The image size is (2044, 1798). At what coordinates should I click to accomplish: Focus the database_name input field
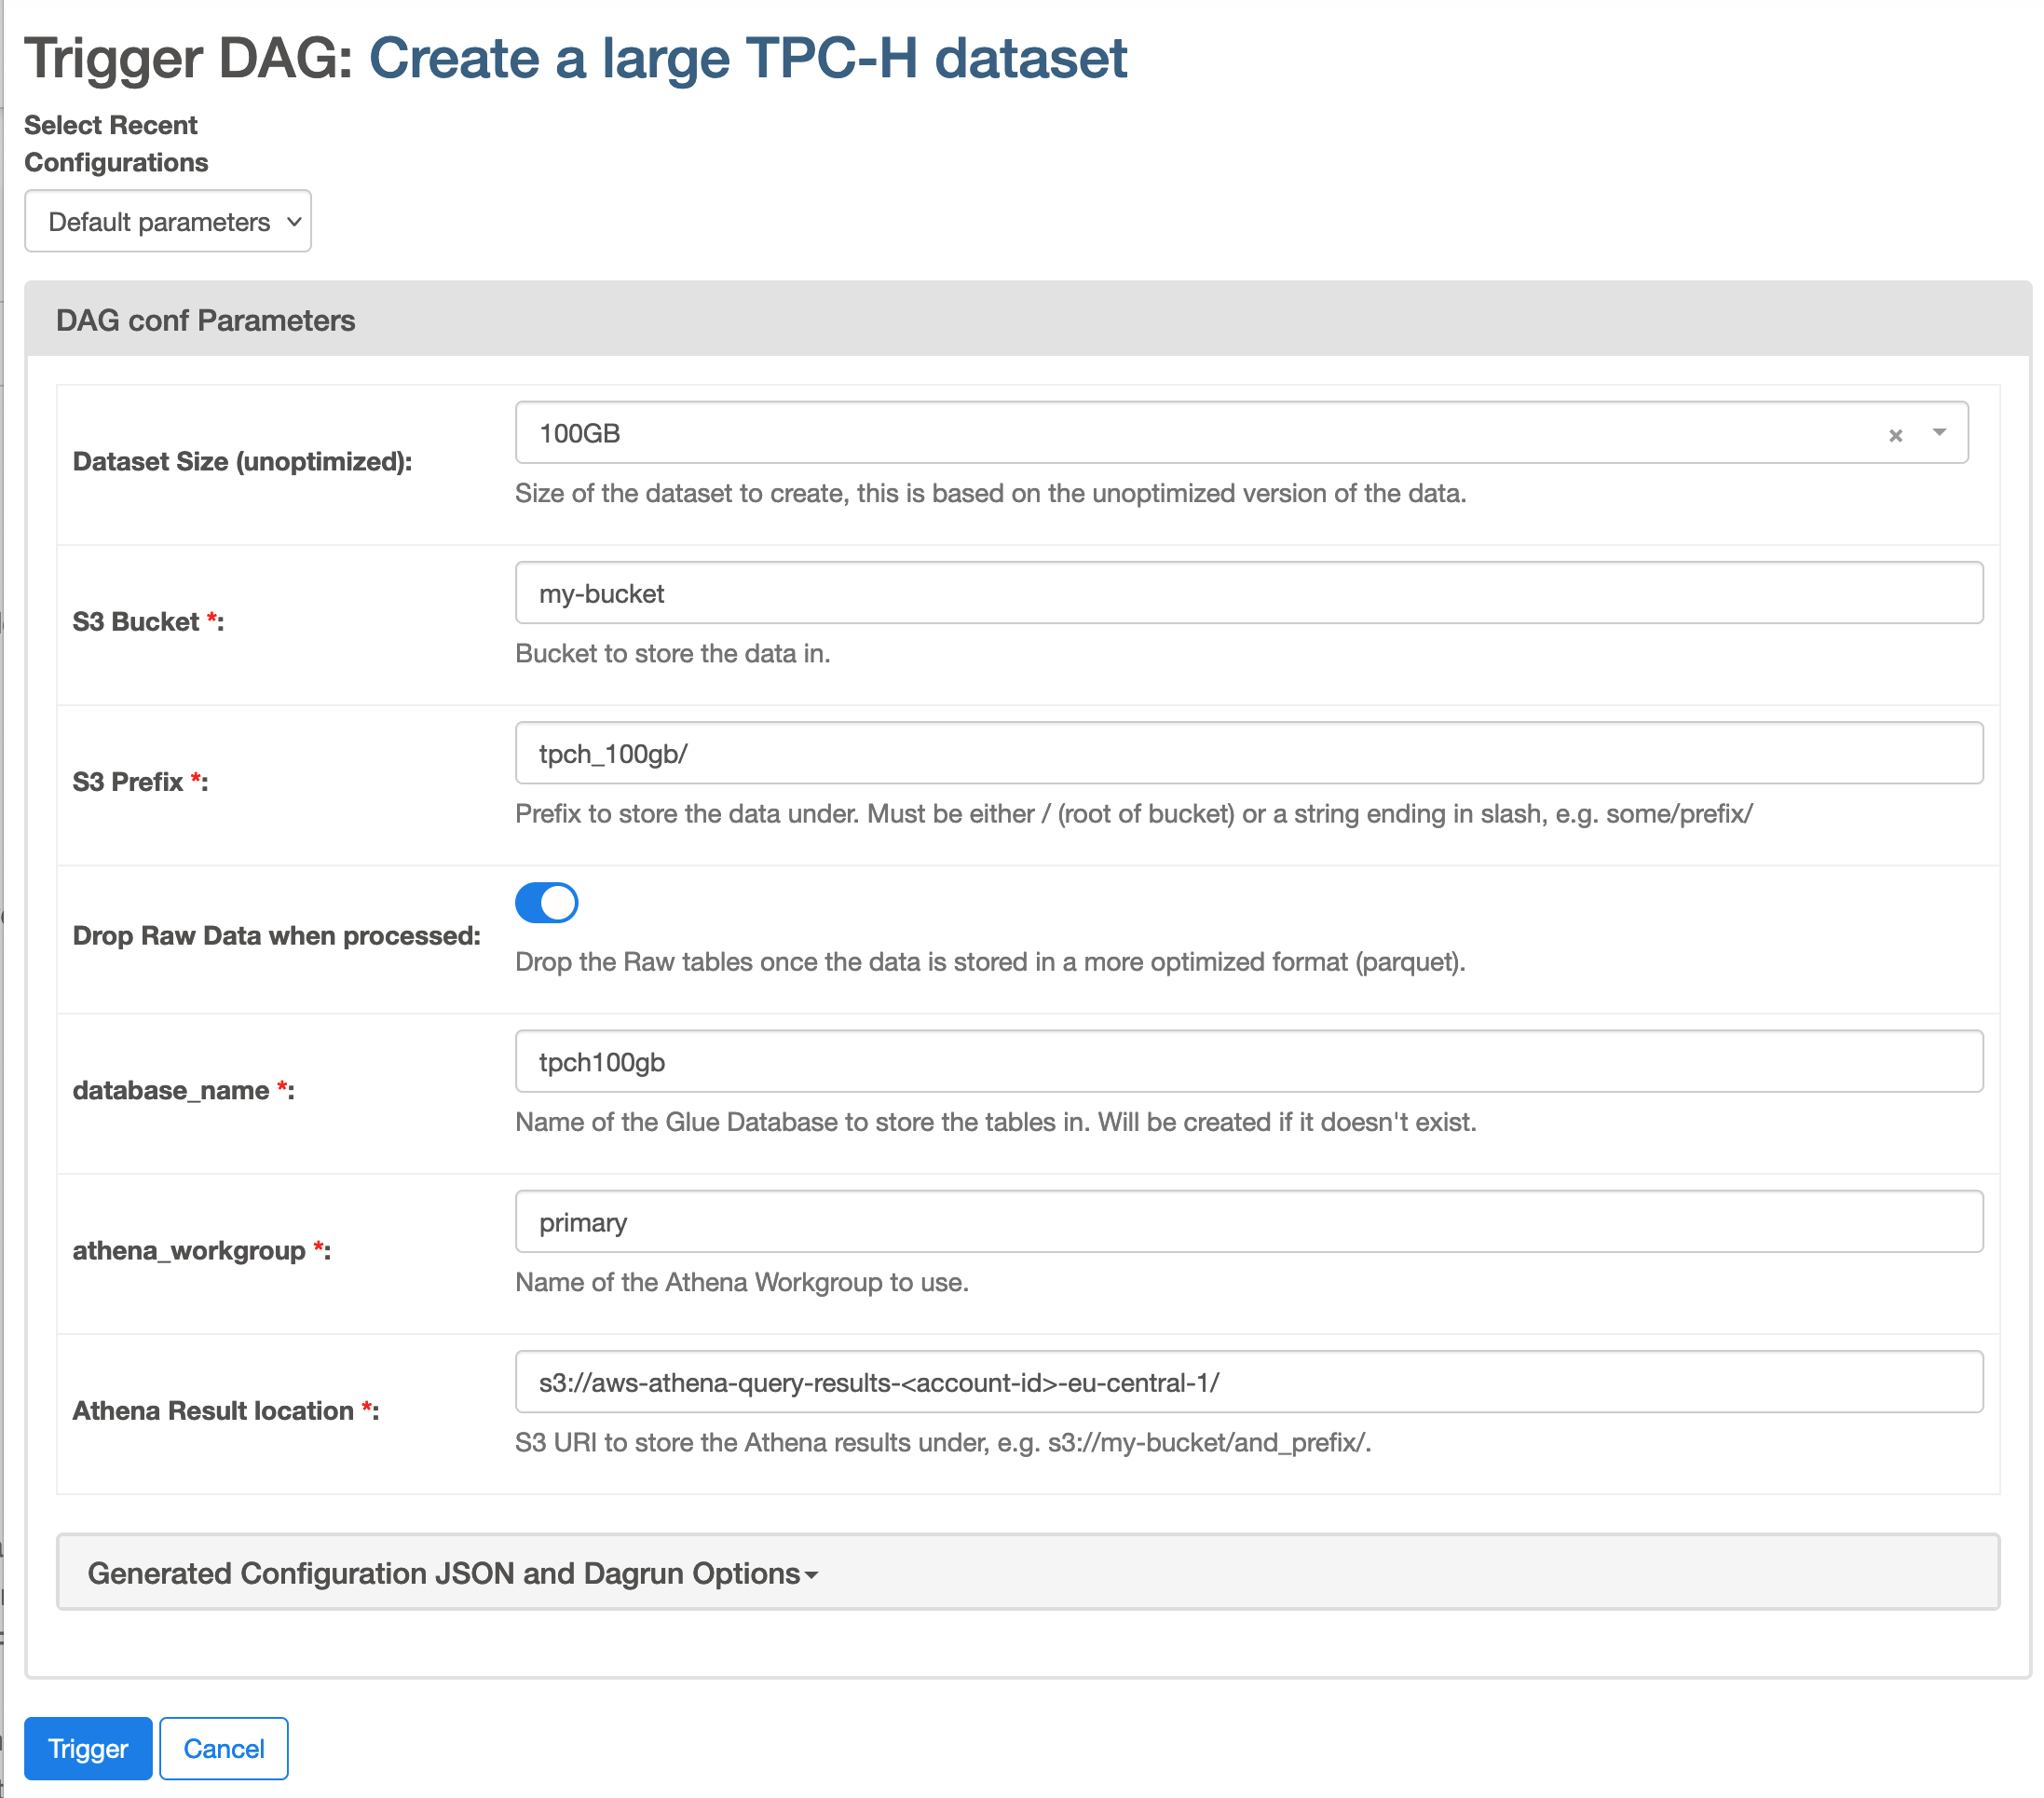point(1249,1061)
